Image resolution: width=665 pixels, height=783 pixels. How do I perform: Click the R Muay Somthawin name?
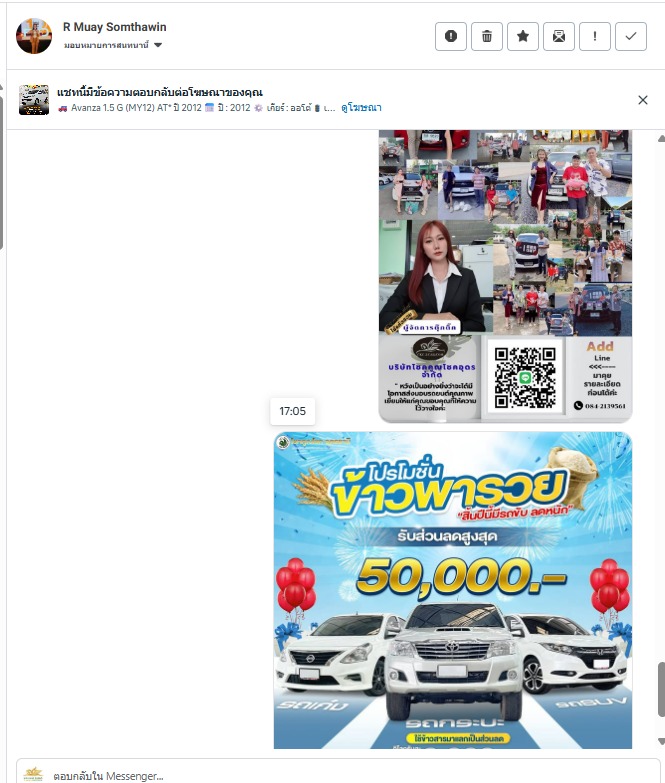point(114,27)
